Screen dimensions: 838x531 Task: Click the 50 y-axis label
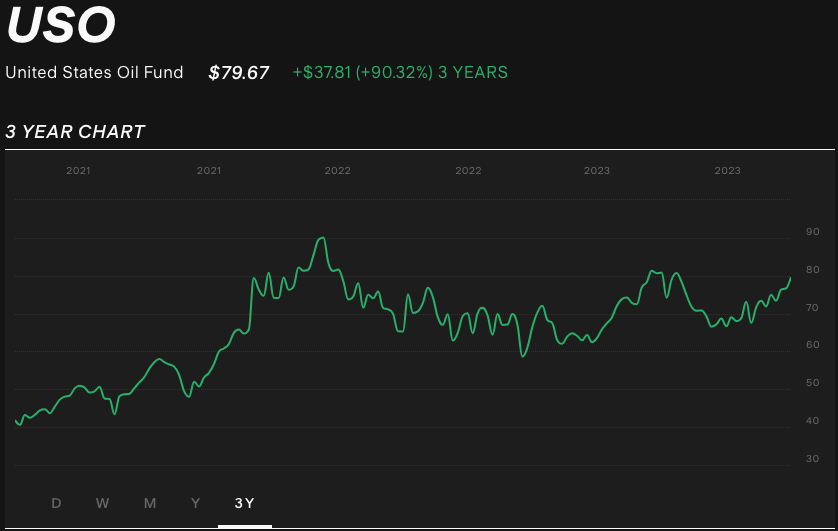click(x=812, y=382)
